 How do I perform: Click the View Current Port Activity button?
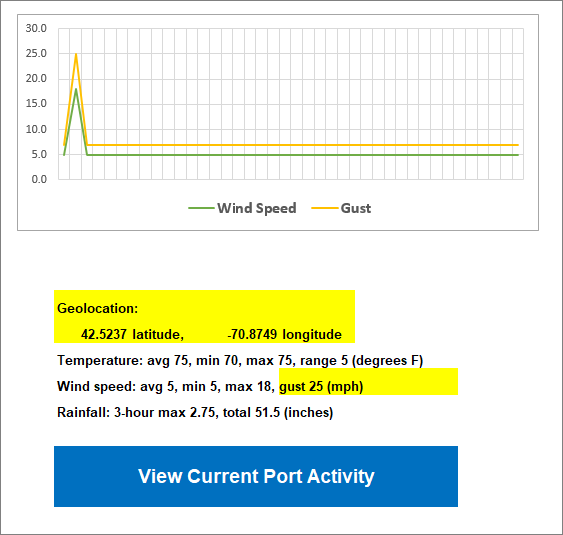coord(256,476)
